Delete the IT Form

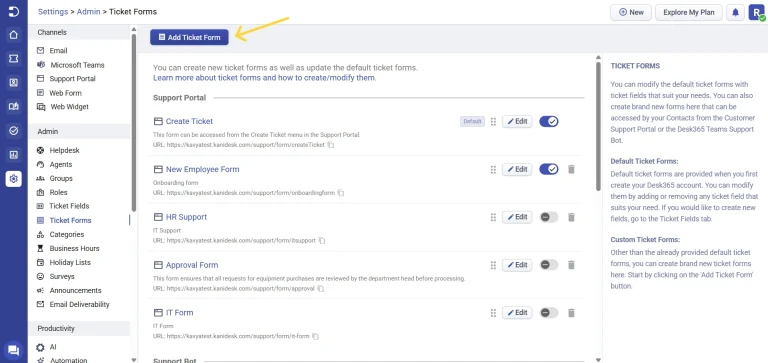tap(571, 313)
